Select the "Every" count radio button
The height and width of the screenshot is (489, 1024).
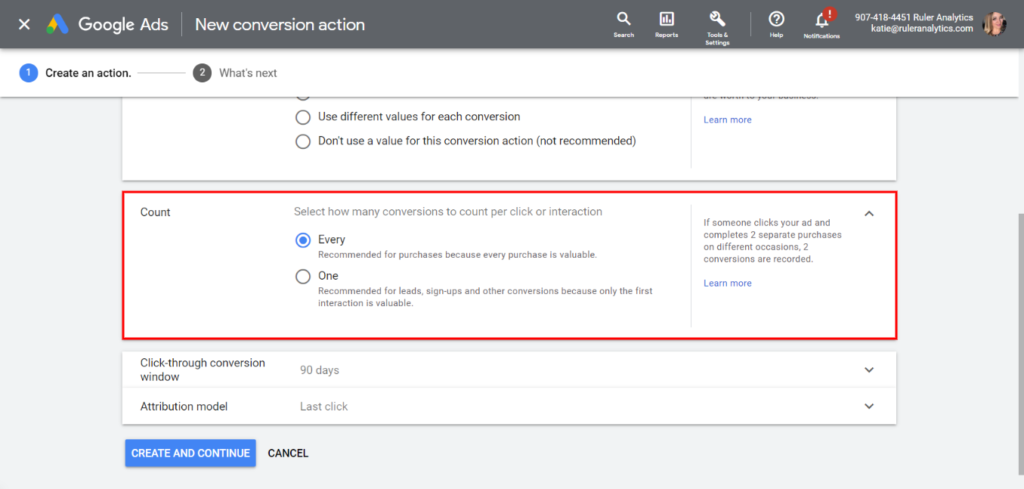[x=303, y=240]
